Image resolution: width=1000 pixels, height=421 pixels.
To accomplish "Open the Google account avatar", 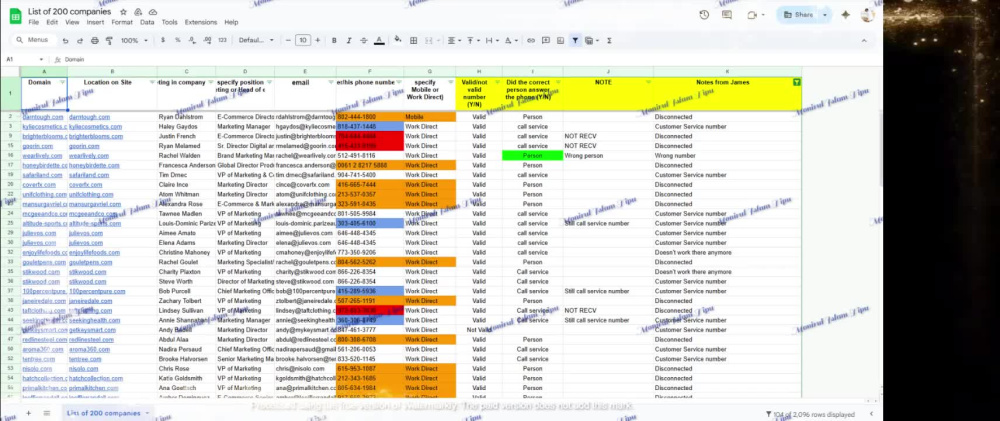I will pyautogui.click(x=868, y=15).
